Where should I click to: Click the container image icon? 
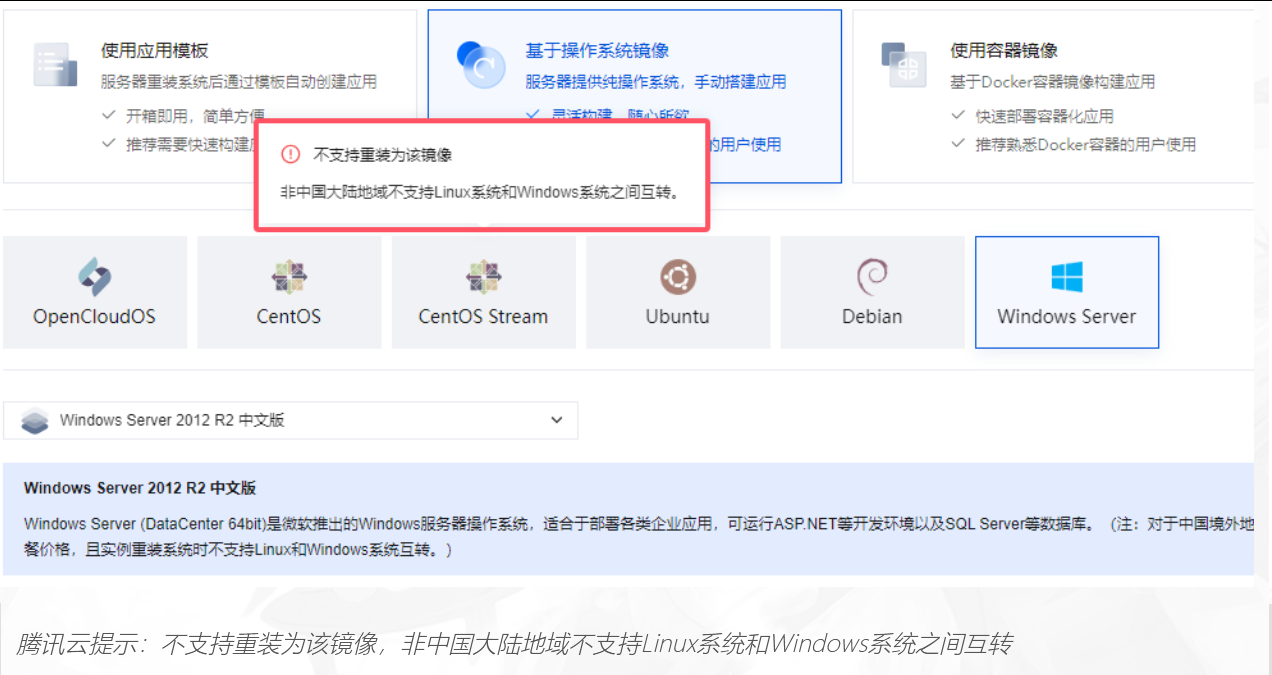905,64
